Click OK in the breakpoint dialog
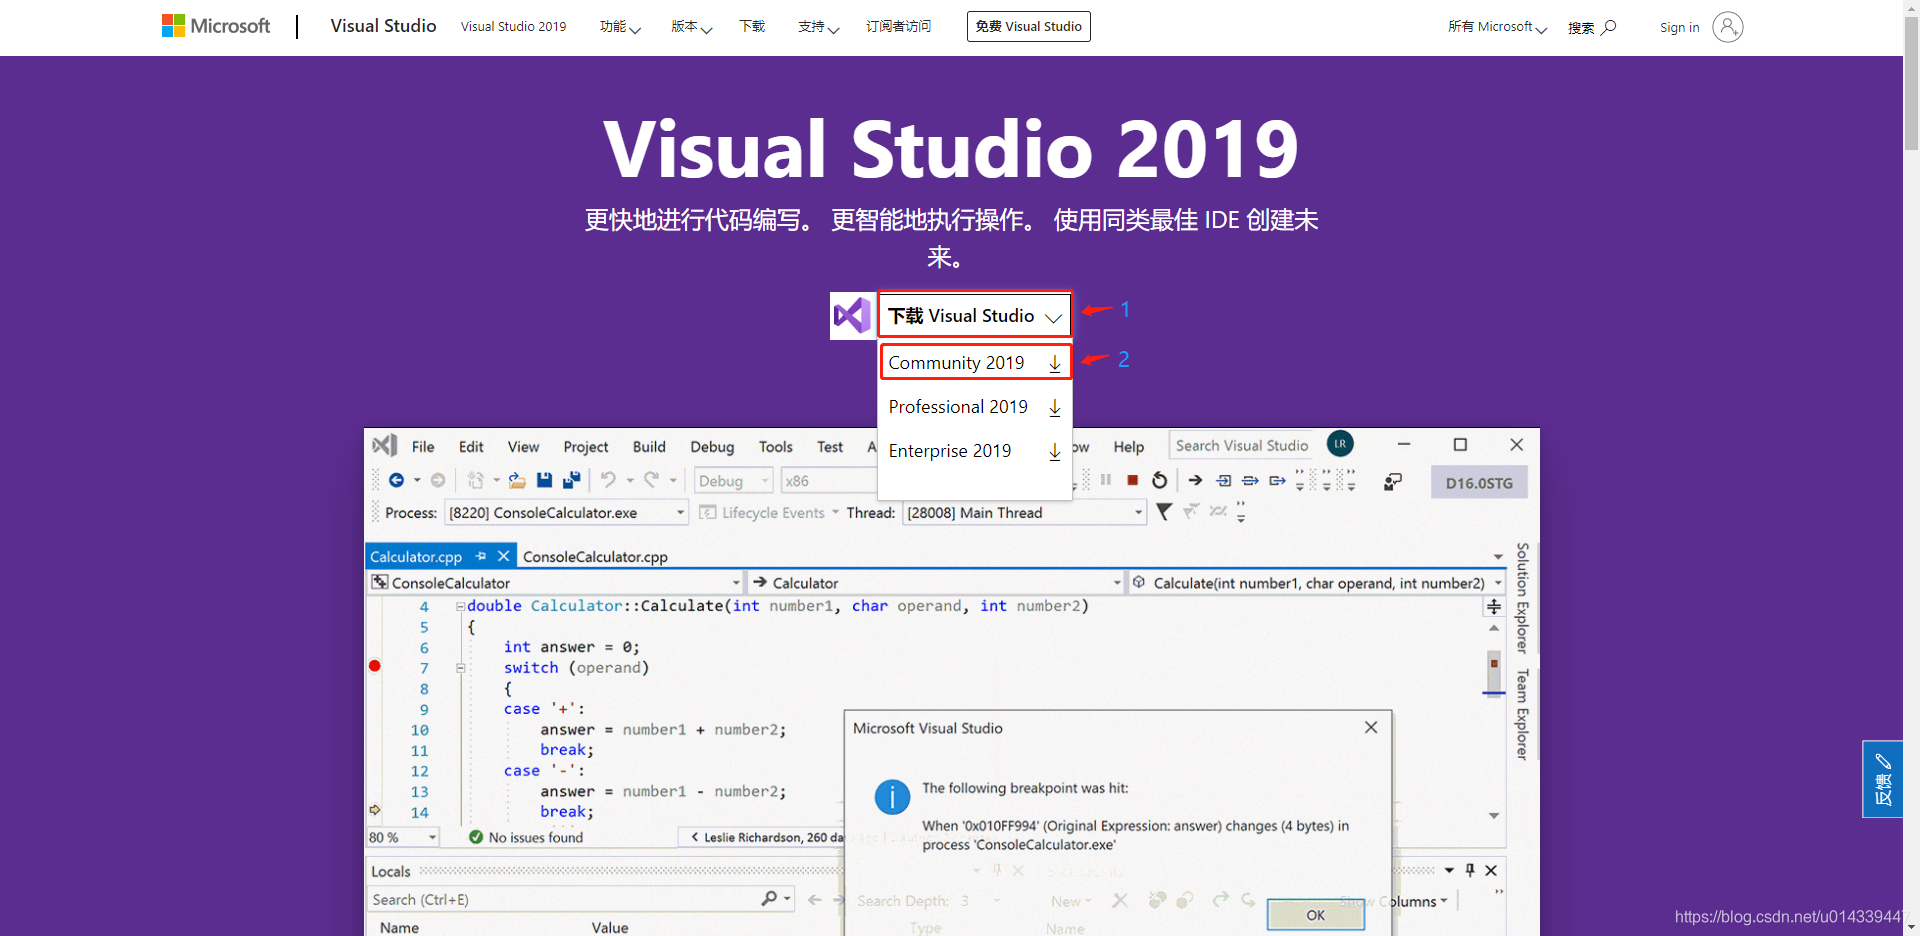 (x=1316, y=915)
